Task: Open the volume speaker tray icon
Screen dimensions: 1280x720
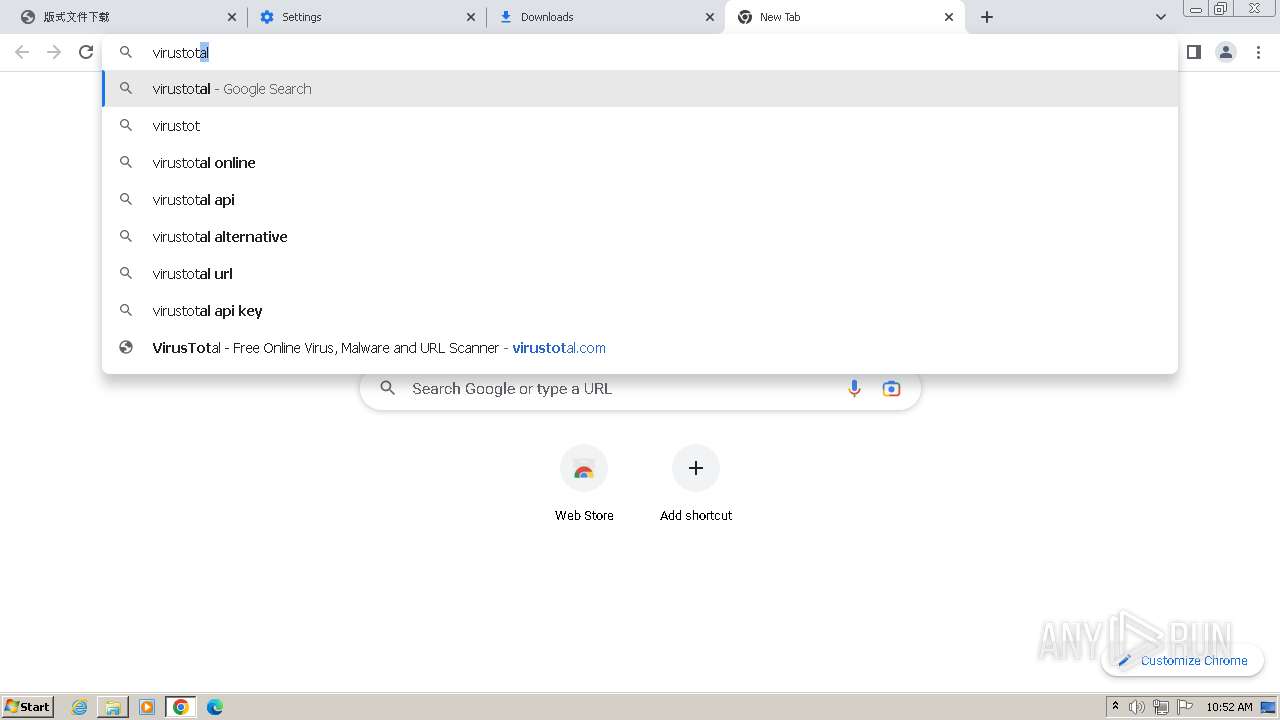Action: pyautogui.click(x=1137, y=707)
